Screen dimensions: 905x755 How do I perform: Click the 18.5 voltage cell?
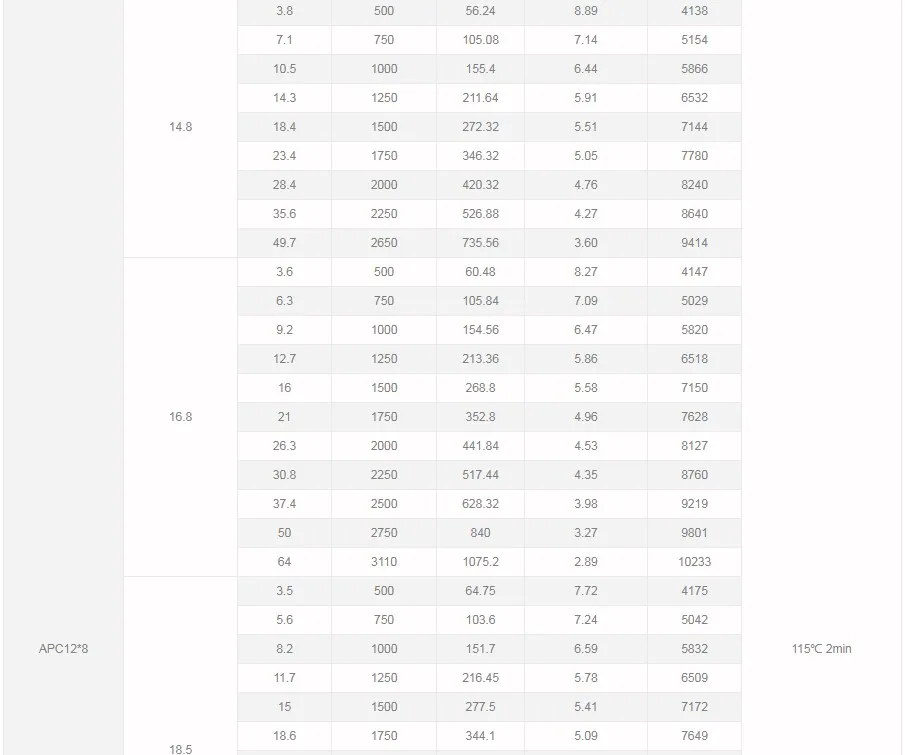click(x=181, y=749)
